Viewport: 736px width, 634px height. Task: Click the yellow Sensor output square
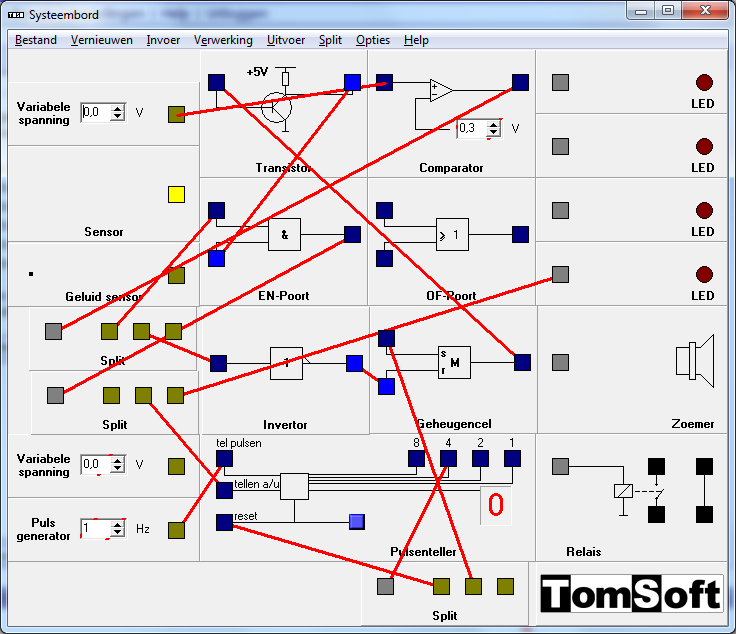(x=176, y=194)
